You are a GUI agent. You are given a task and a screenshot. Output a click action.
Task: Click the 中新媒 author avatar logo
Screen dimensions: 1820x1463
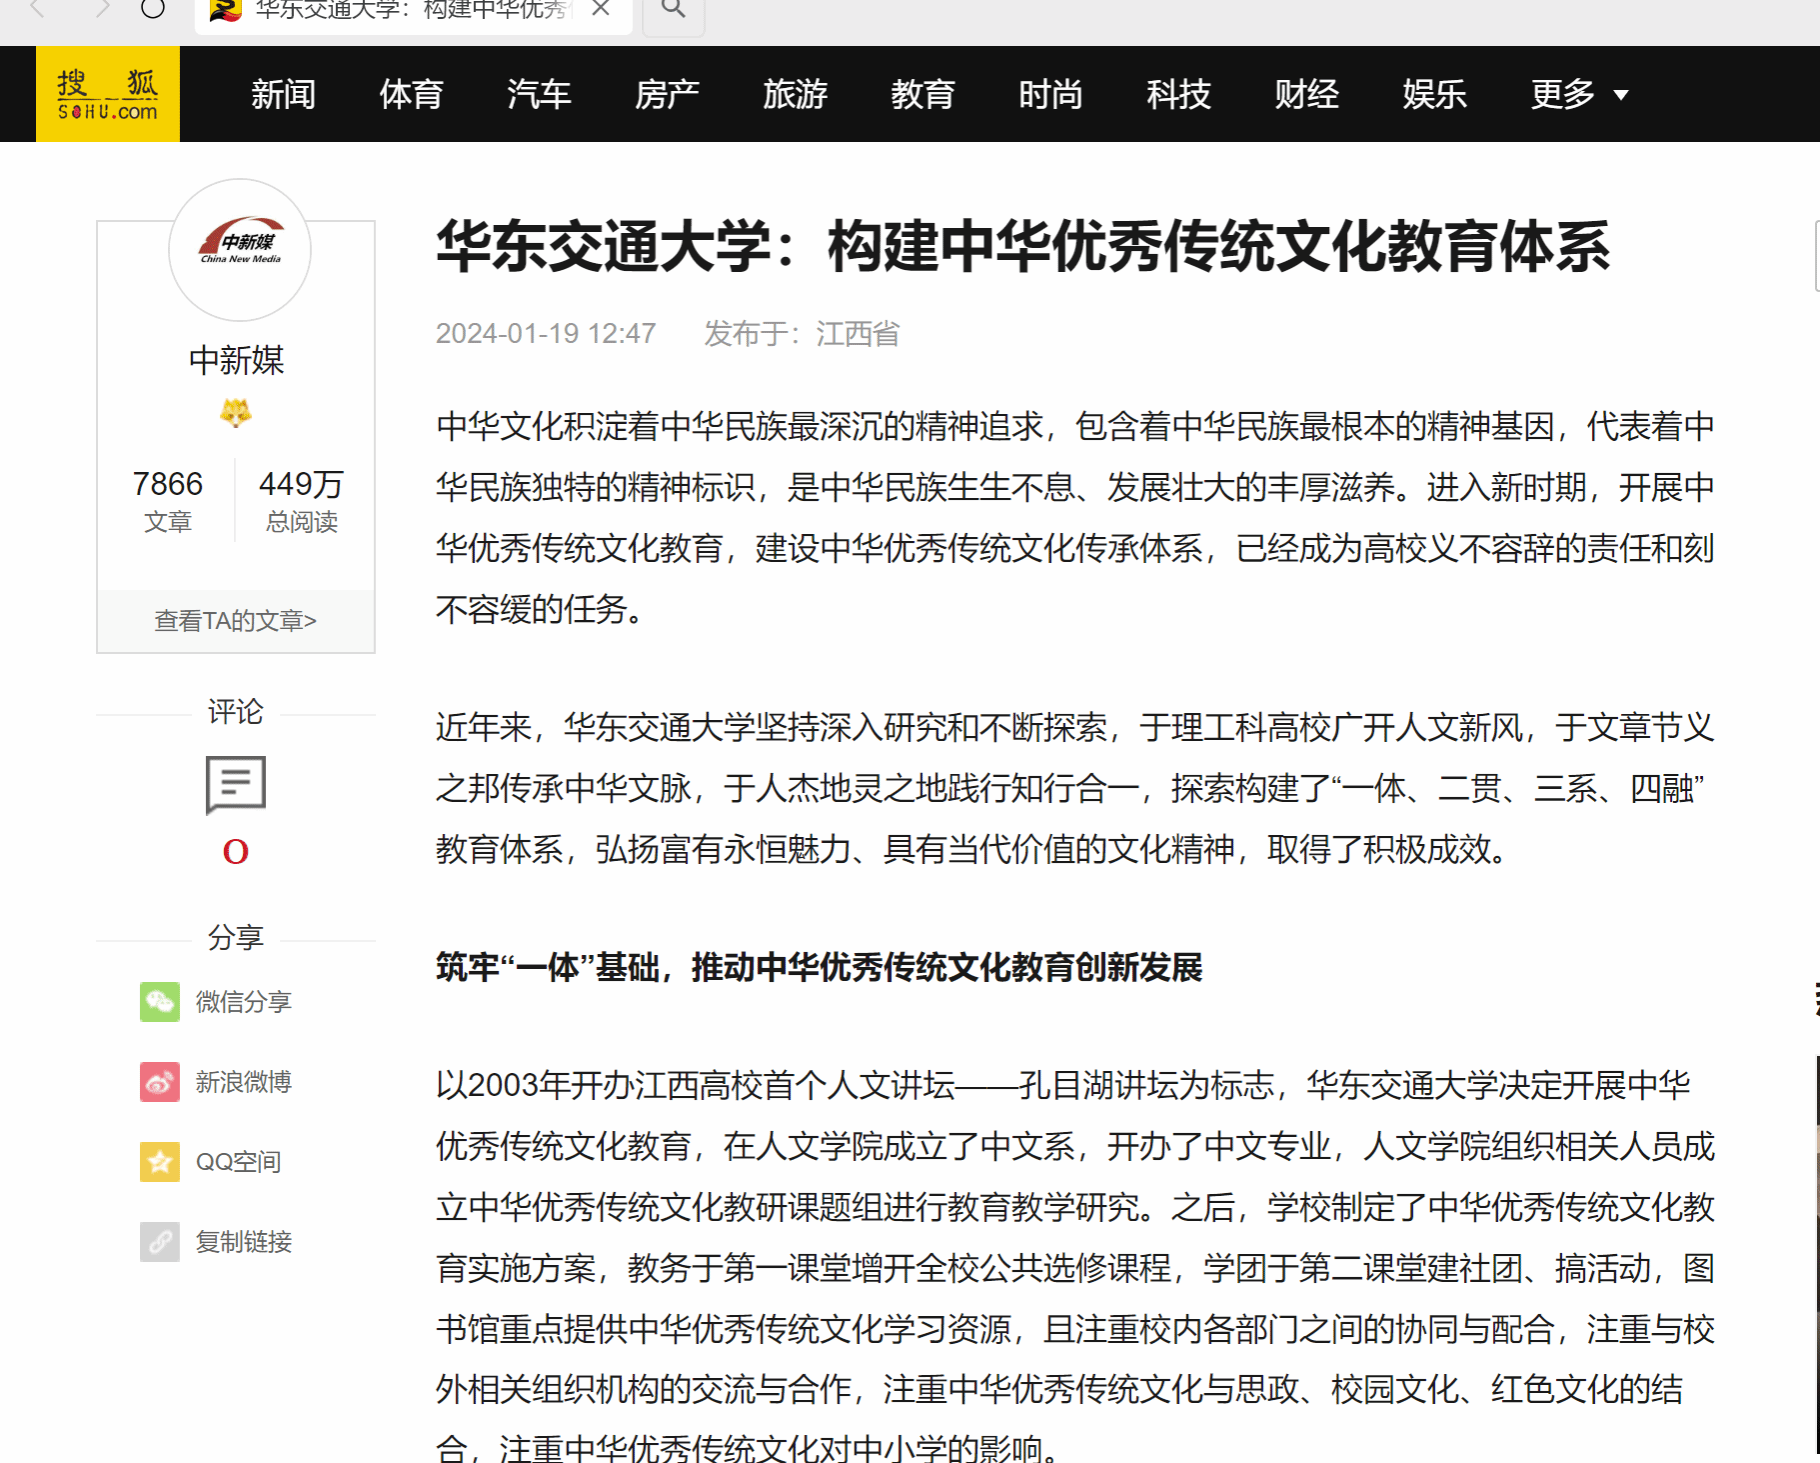[240, 249]
